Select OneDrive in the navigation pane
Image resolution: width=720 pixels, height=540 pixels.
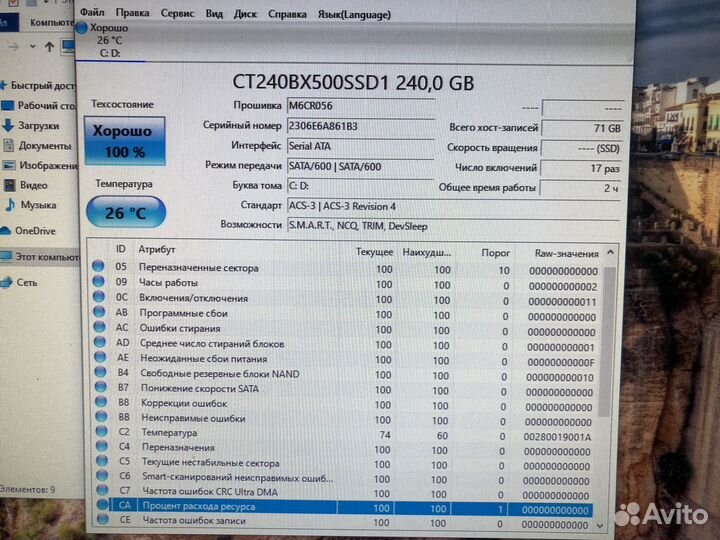pyautogui.click(x=33, y=231)
